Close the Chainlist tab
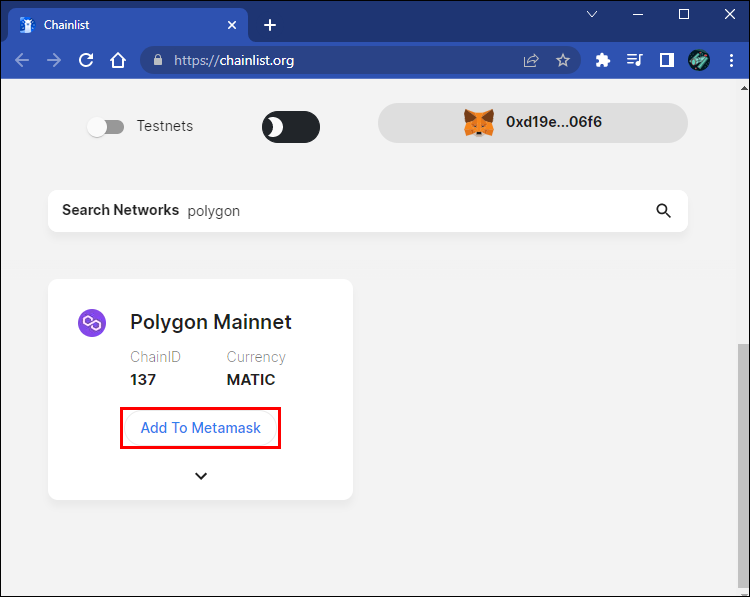Screen dimensions: 750x597 (x=232, y=25)
